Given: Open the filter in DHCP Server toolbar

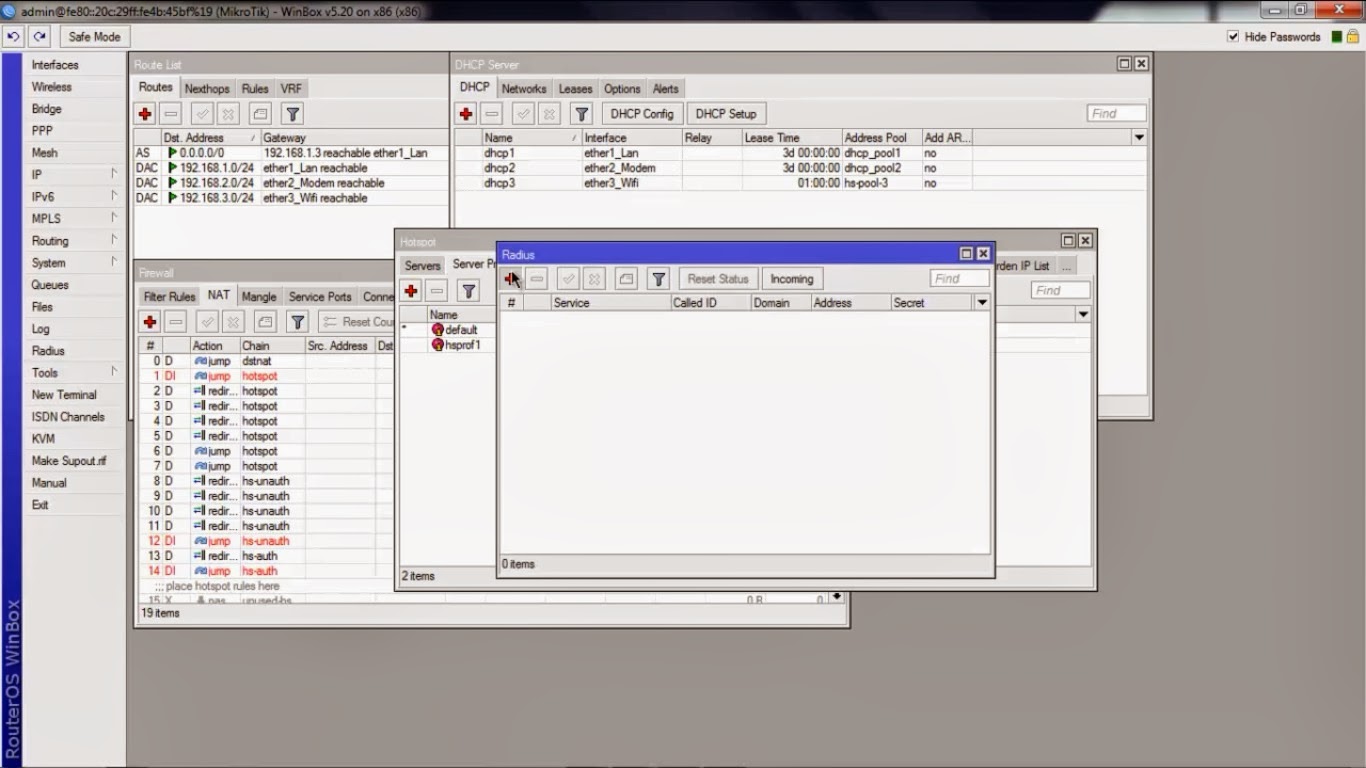Looking at the screenshot, I should (581, 114).
